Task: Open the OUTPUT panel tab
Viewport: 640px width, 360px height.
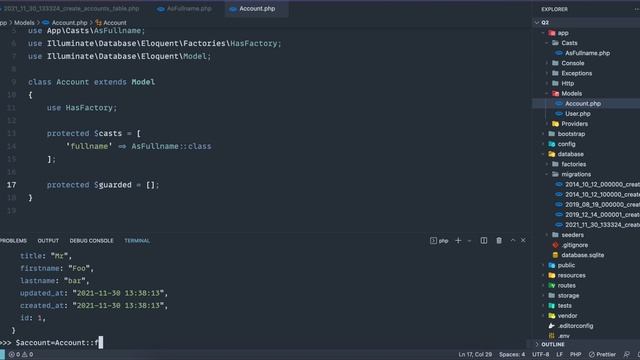Action: pos(48,241)
